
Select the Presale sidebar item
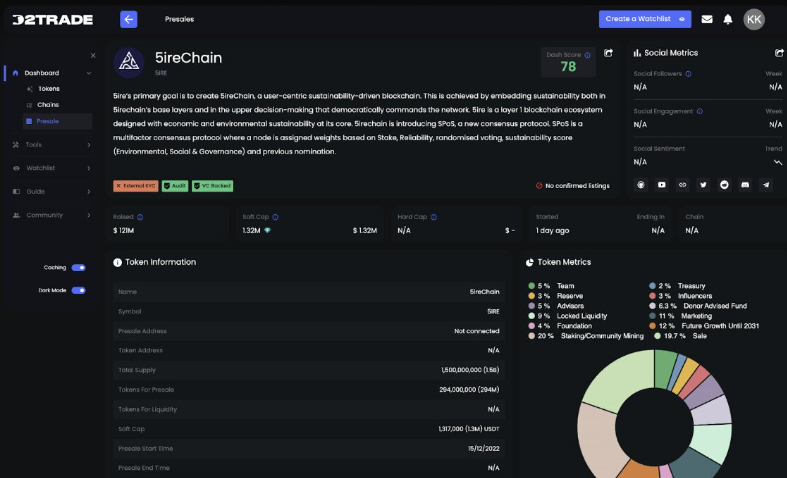tap(57, 121)
